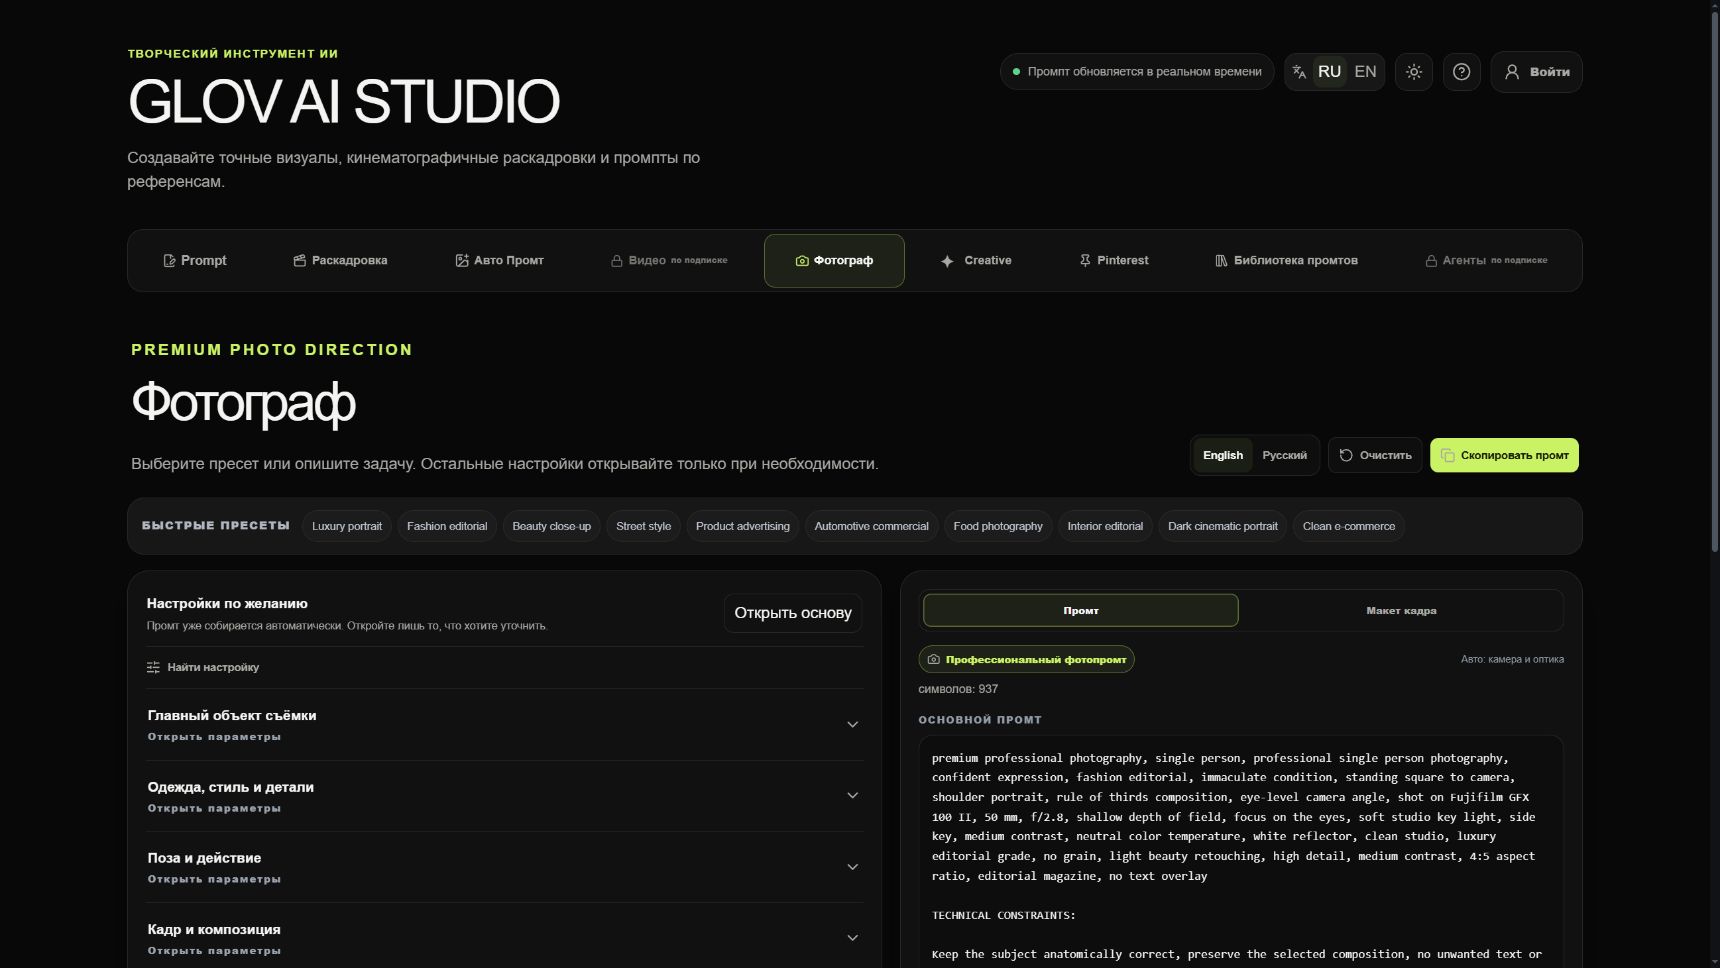
Task: Select Automotive commercial preset
Action: (x=871, y=526)
